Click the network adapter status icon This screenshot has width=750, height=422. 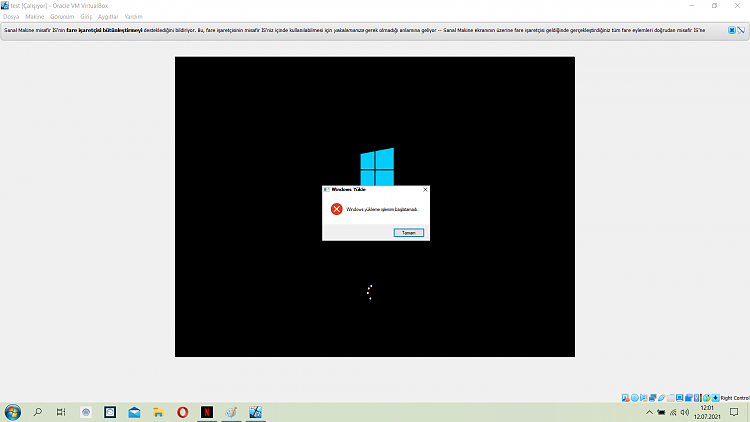652,398
